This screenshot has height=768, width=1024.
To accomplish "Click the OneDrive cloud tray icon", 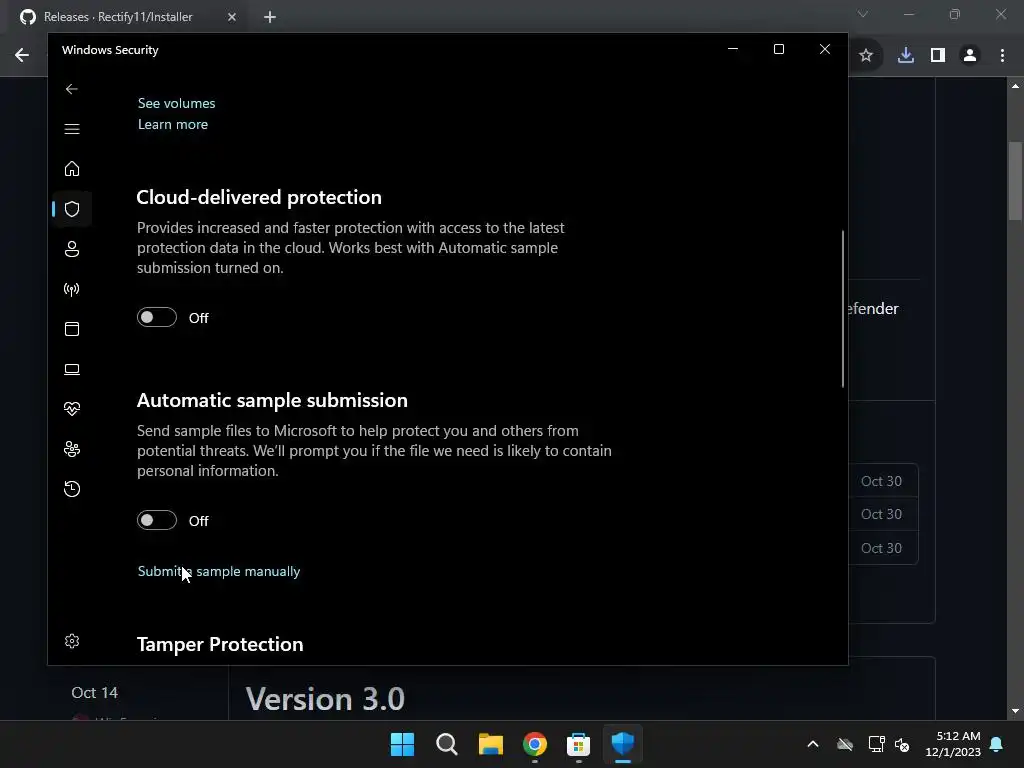I will 845,744.
